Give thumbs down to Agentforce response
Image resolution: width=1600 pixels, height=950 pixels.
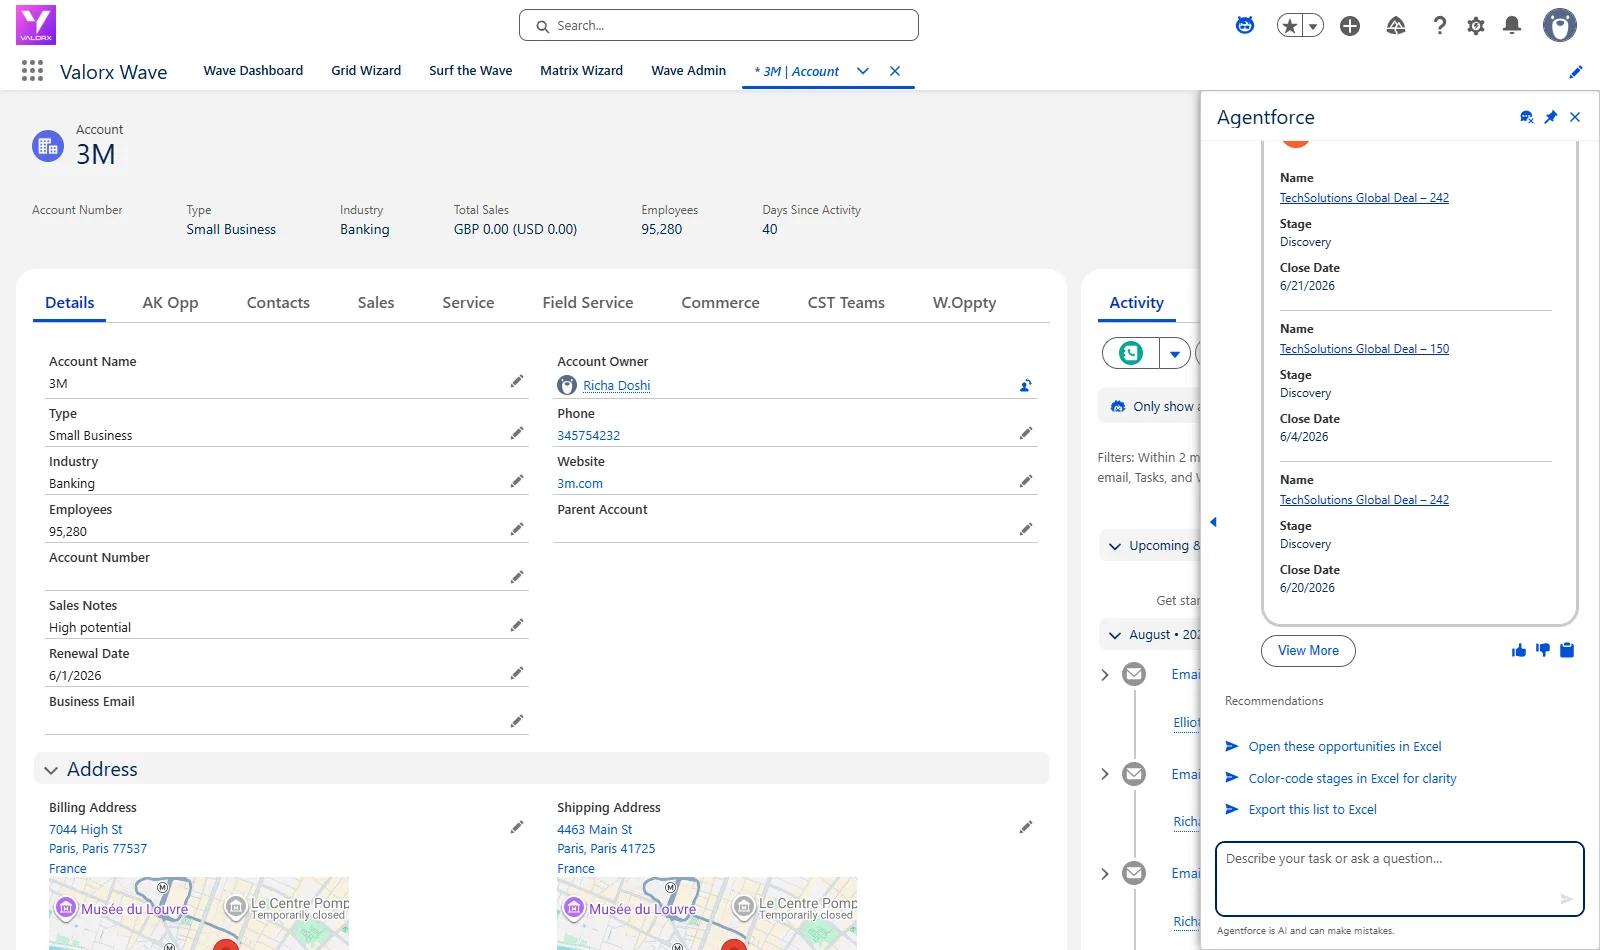[x=1543, y=650]
